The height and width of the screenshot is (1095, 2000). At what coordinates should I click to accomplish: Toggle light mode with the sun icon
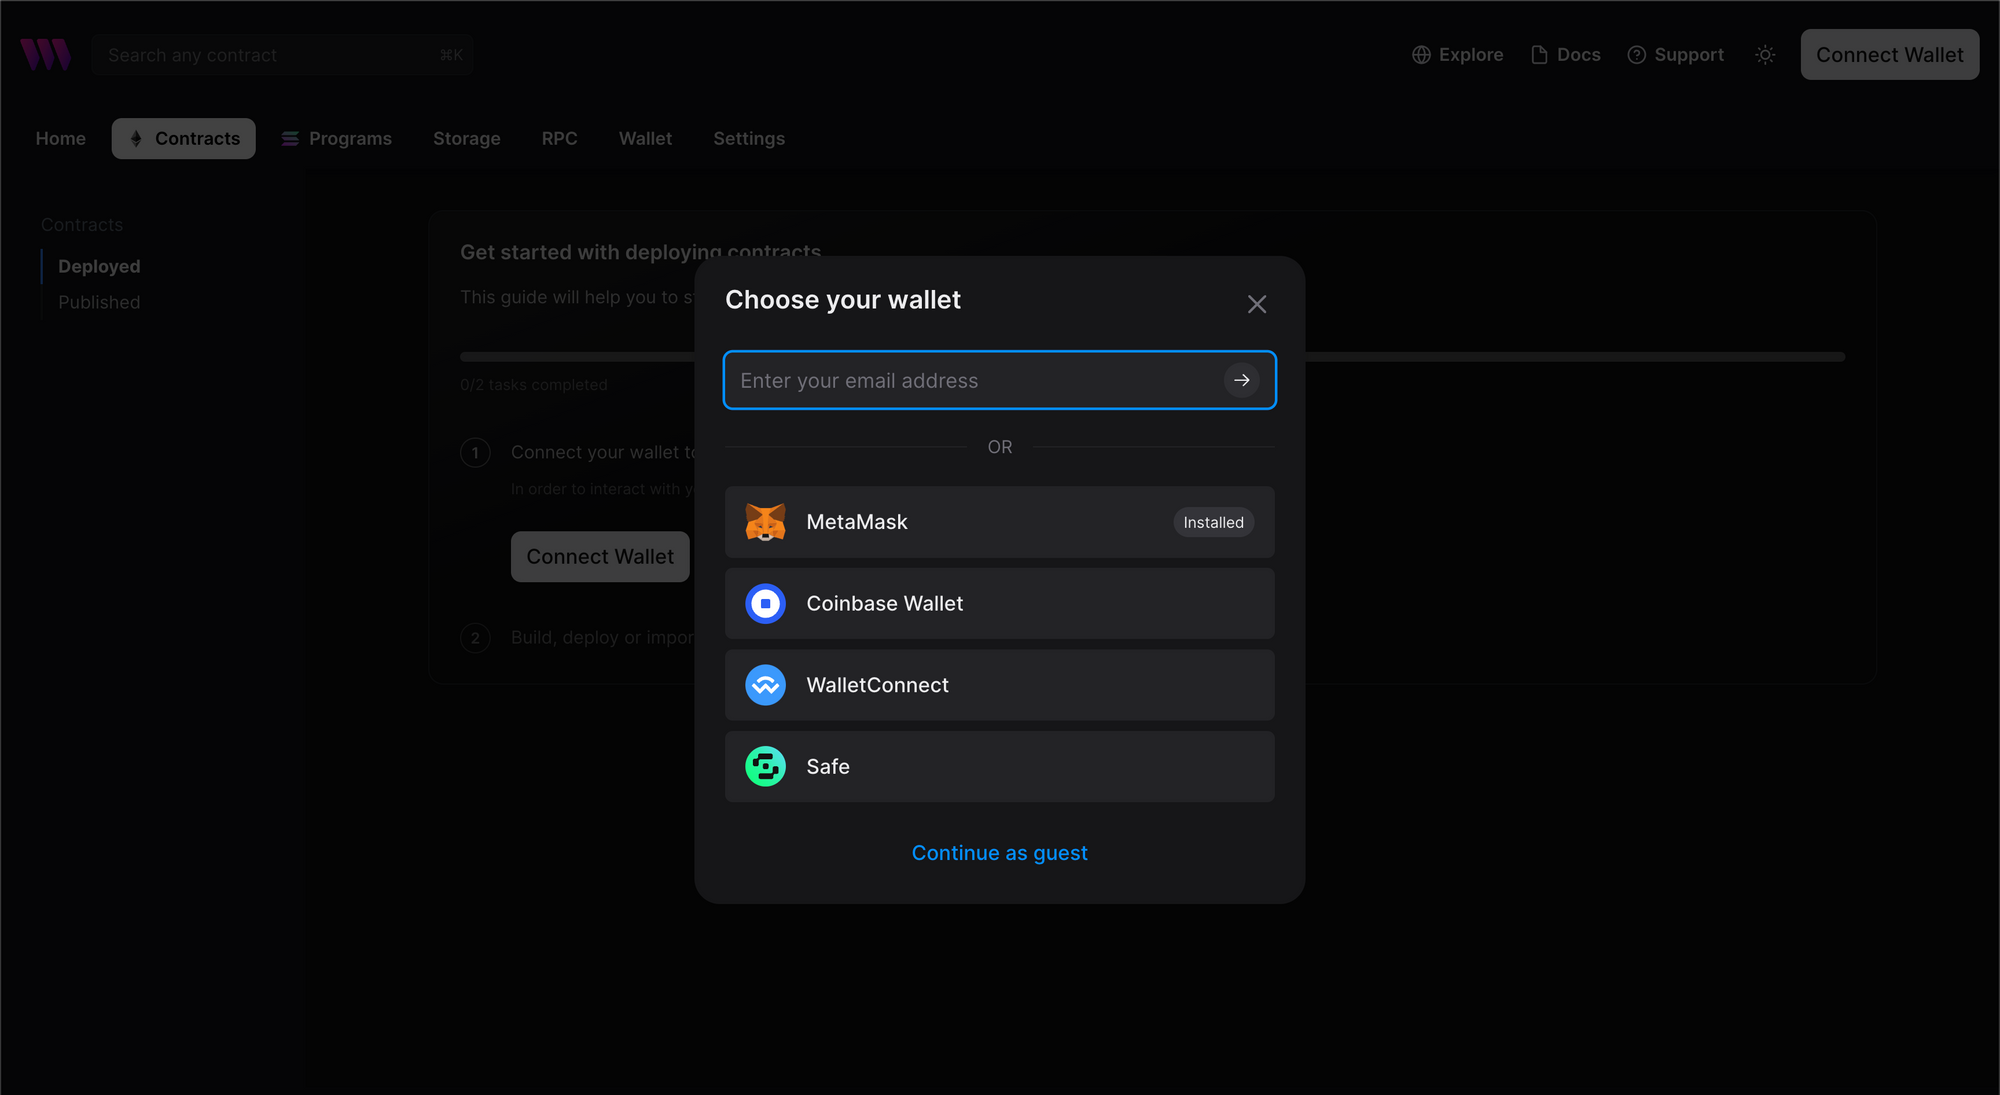(1765, 55)
